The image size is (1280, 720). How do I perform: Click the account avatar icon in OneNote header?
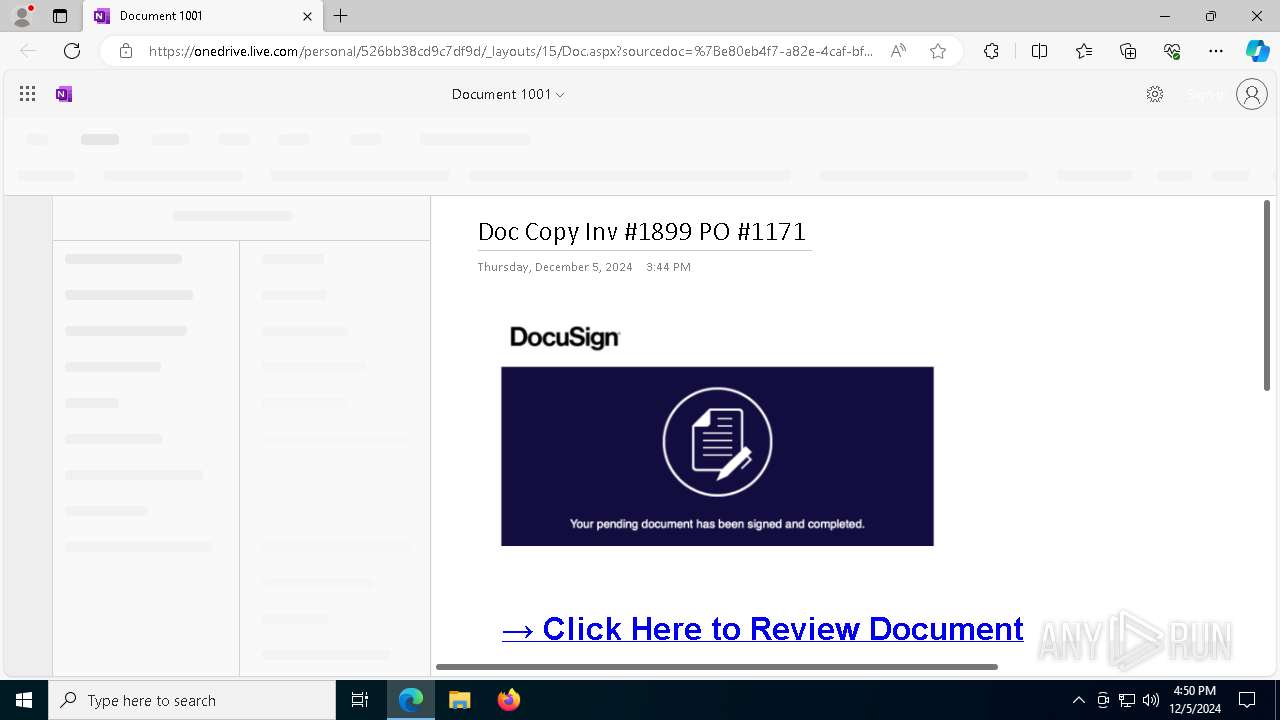(1252, 94)
